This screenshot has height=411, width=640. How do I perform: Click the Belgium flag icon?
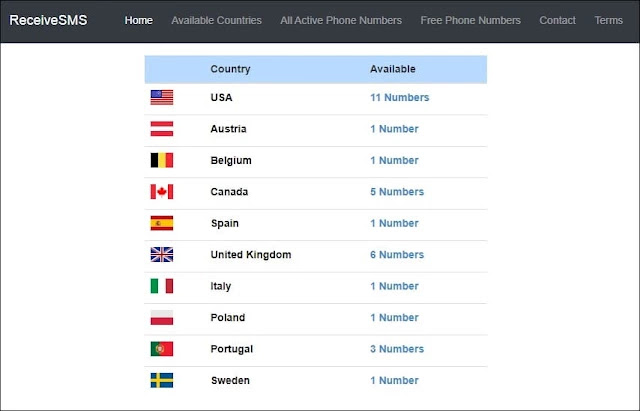(x=162, y=160)
